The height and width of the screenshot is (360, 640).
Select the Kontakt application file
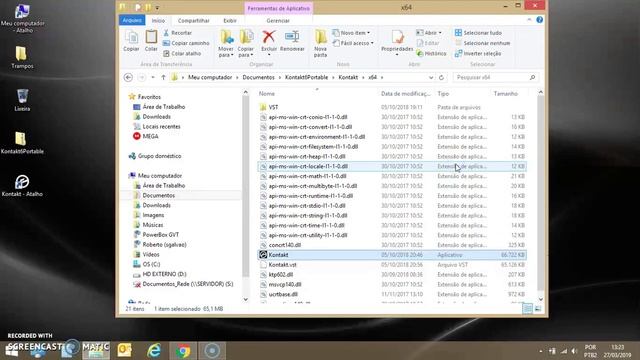(x=392, y=255)
